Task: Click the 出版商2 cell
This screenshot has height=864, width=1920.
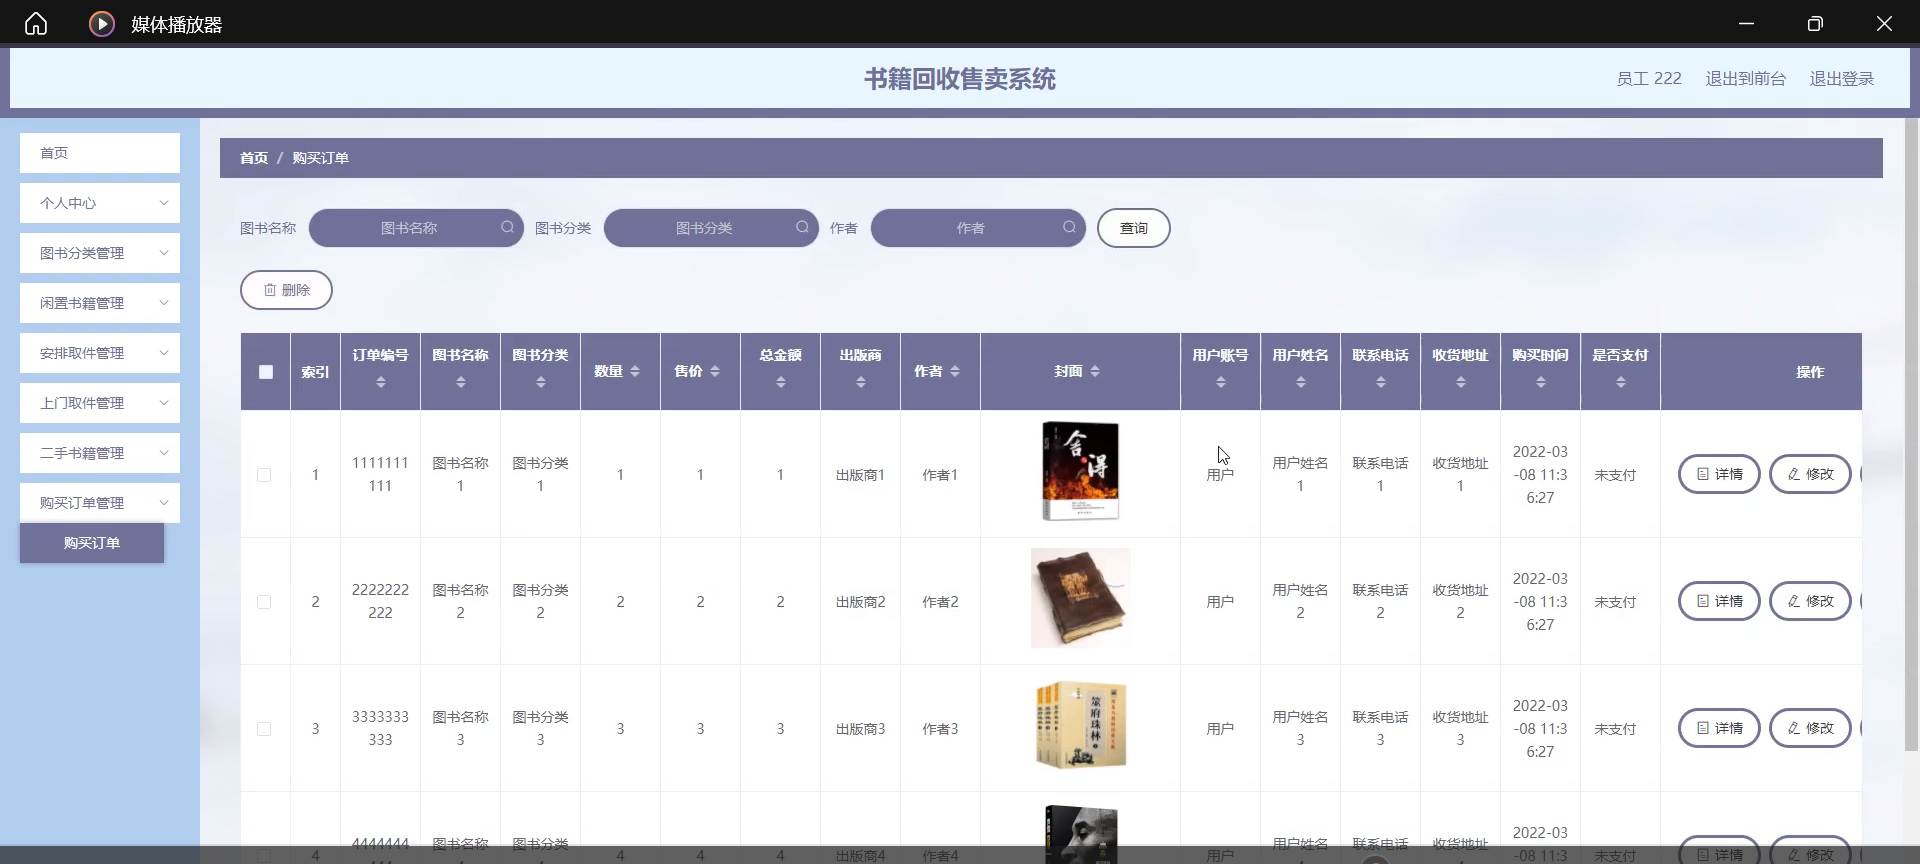Action: click(860, 602)
